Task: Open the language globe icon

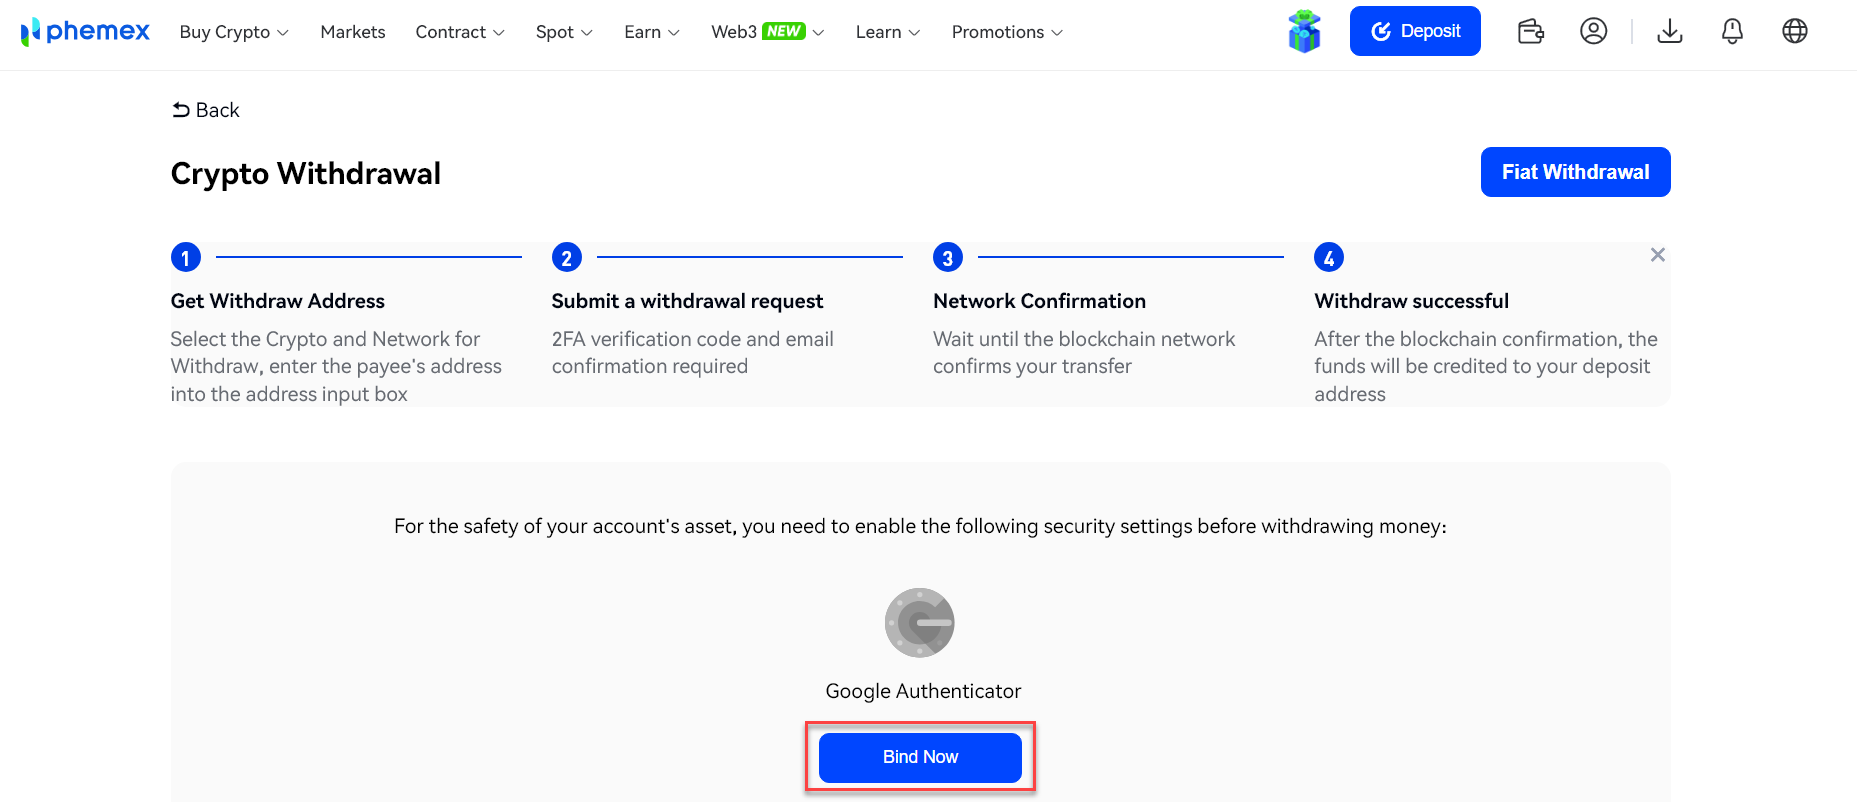Action: [1795, 31]
